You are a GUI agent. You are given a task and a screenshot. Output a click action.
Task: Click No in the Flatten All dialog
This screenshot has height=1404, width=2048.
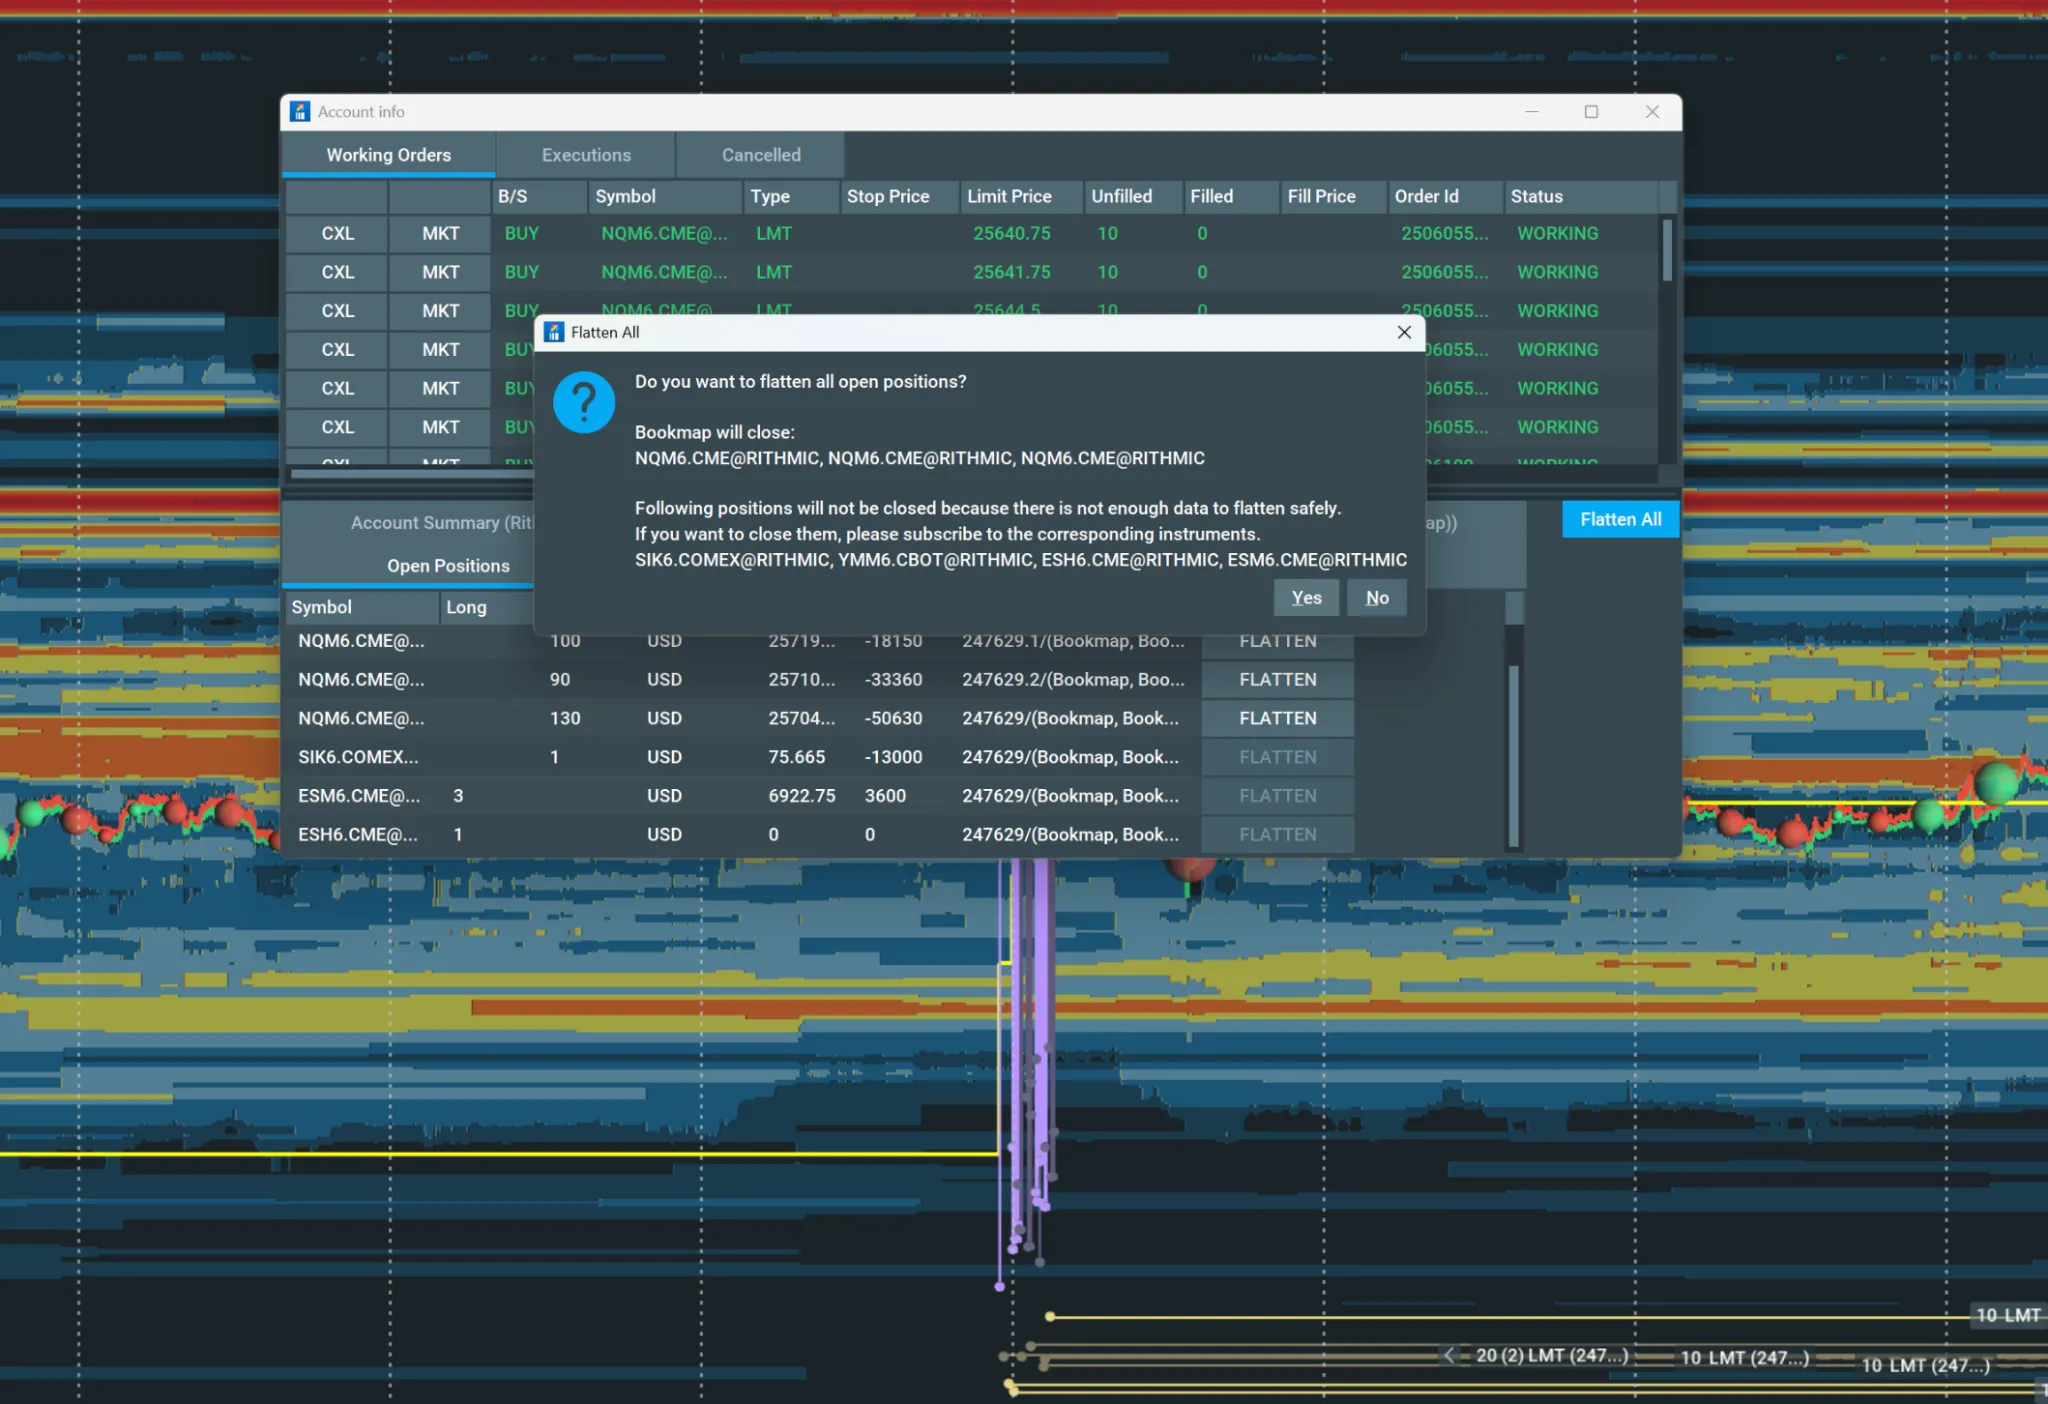pyautogui.click(x=1377, y=598)
